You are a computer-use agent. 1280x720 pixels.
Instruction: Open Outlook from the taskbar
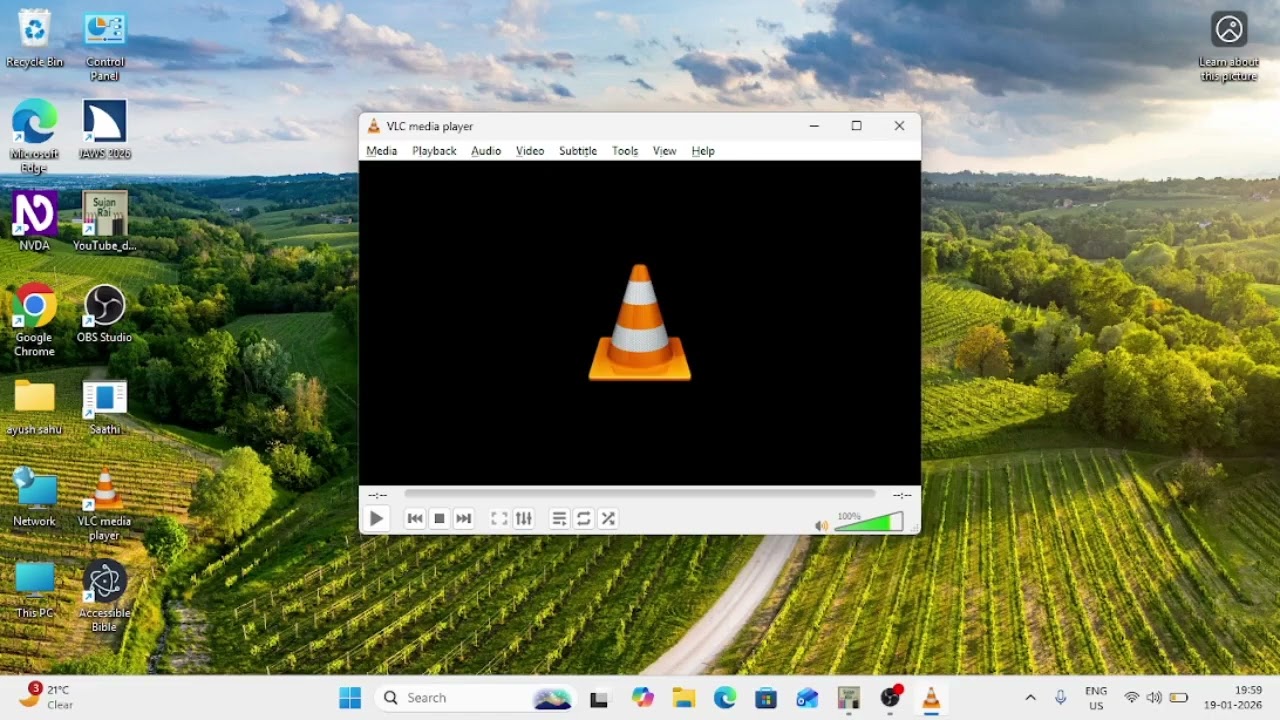pos(807,698)
